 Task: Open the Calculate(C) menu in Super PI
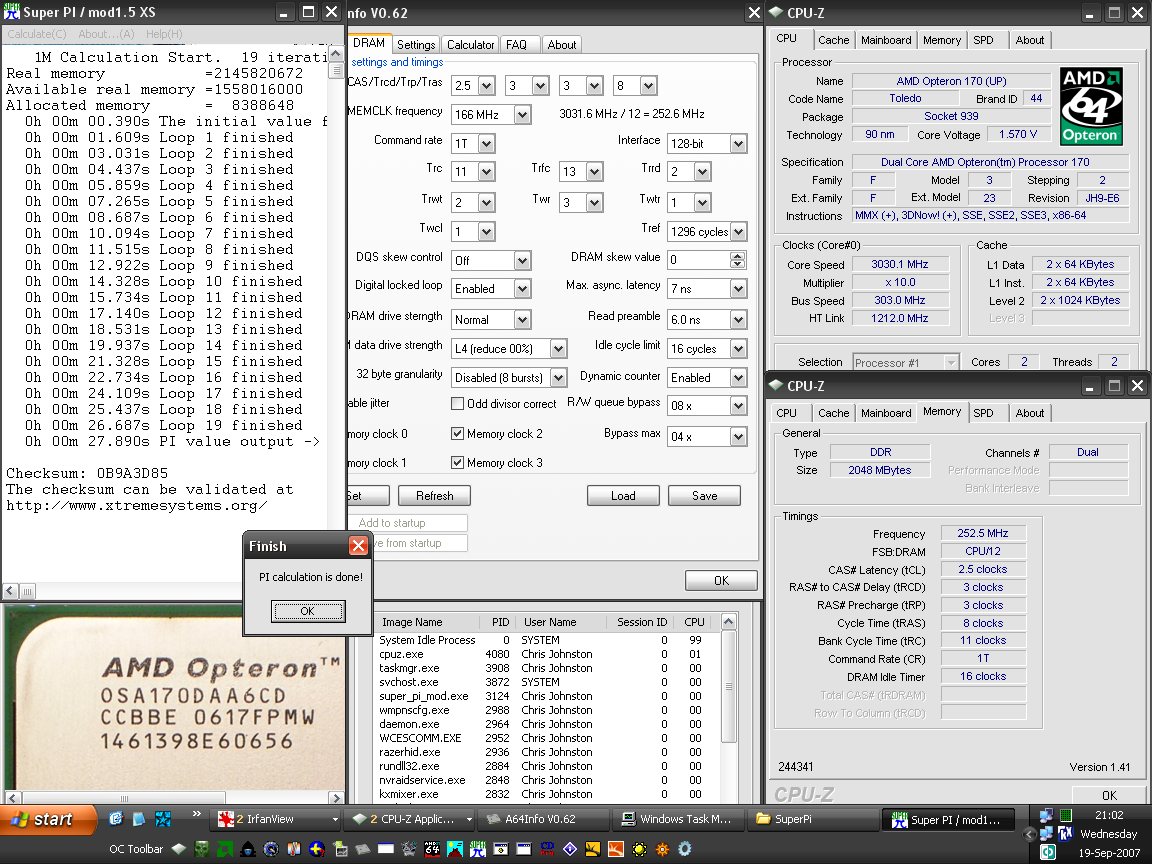coord(37,34)
